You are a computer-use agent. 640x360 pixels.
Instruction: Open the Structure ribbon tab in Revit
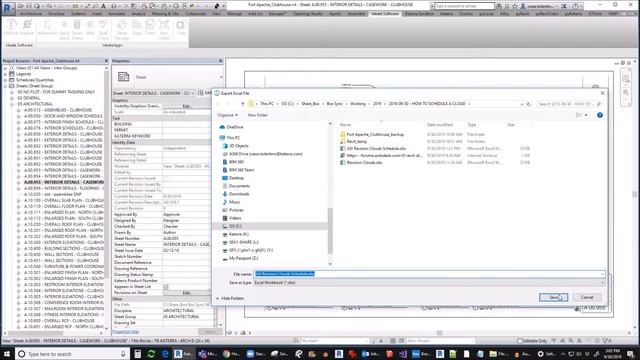coord(56,13)
